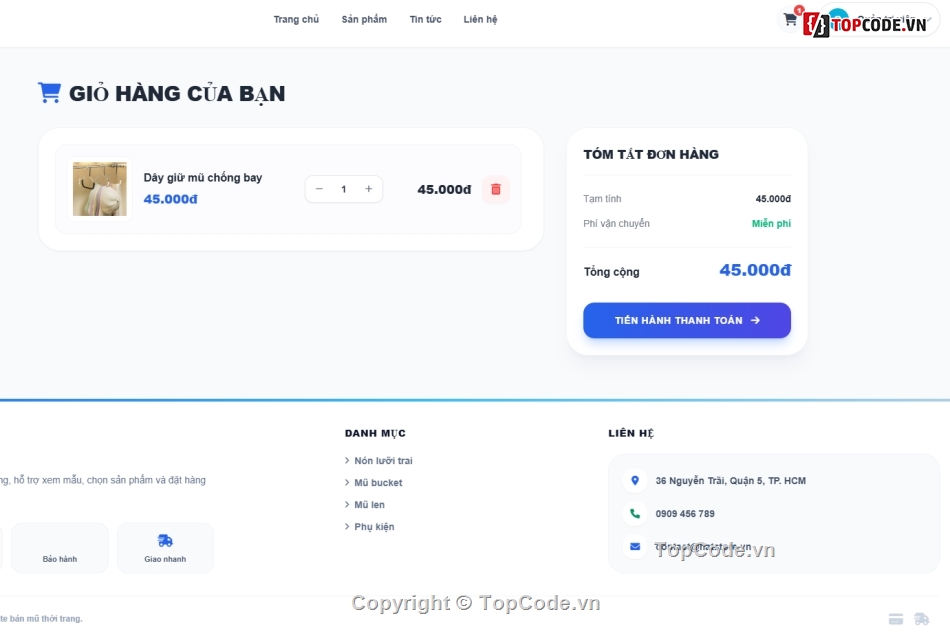Screen dimensions: 950x634
Task: Click phone number 0909 456 789
Action: 685,513
